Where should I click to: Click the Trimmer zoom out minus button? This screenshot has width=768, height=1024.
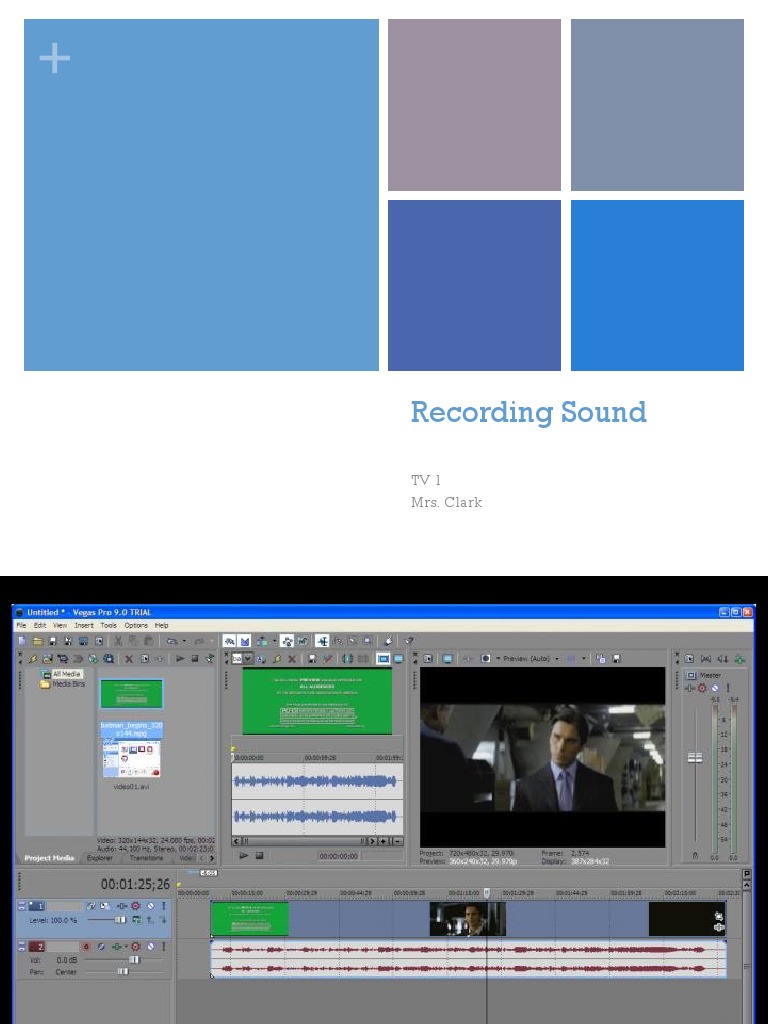[398, 840]
